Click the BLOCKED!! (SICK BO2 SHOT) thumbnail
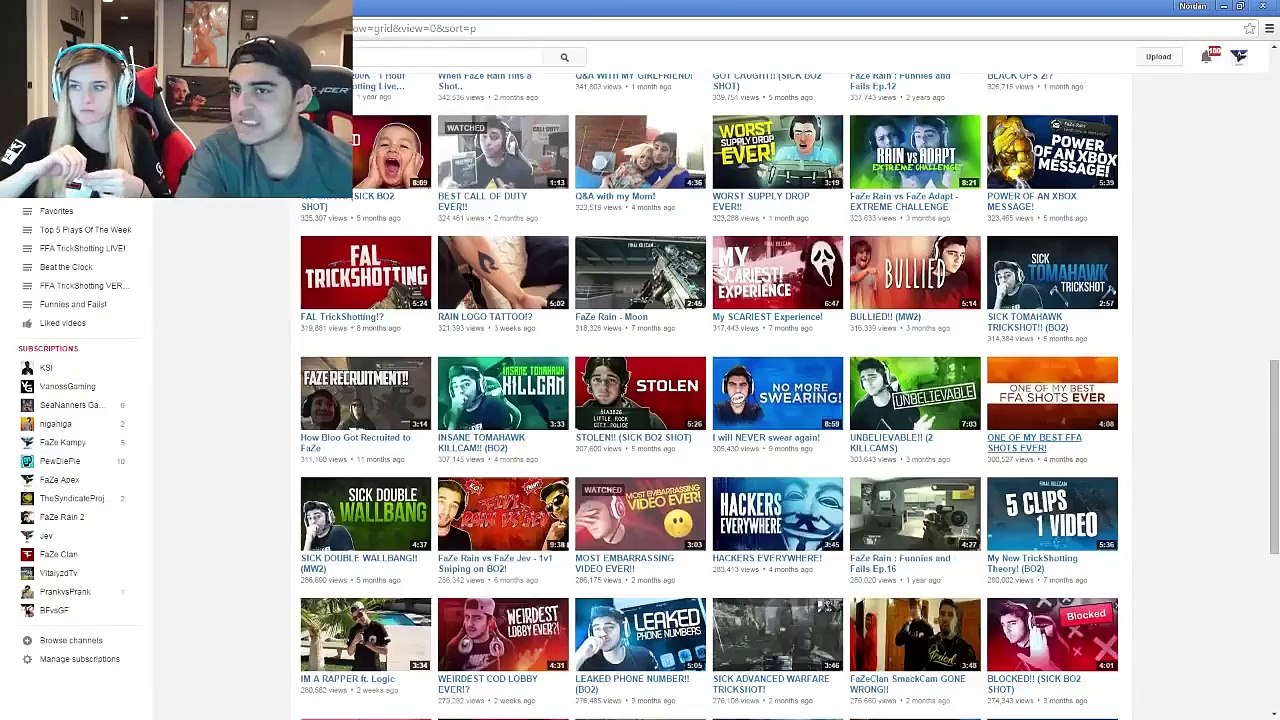 click(1052, 635)
